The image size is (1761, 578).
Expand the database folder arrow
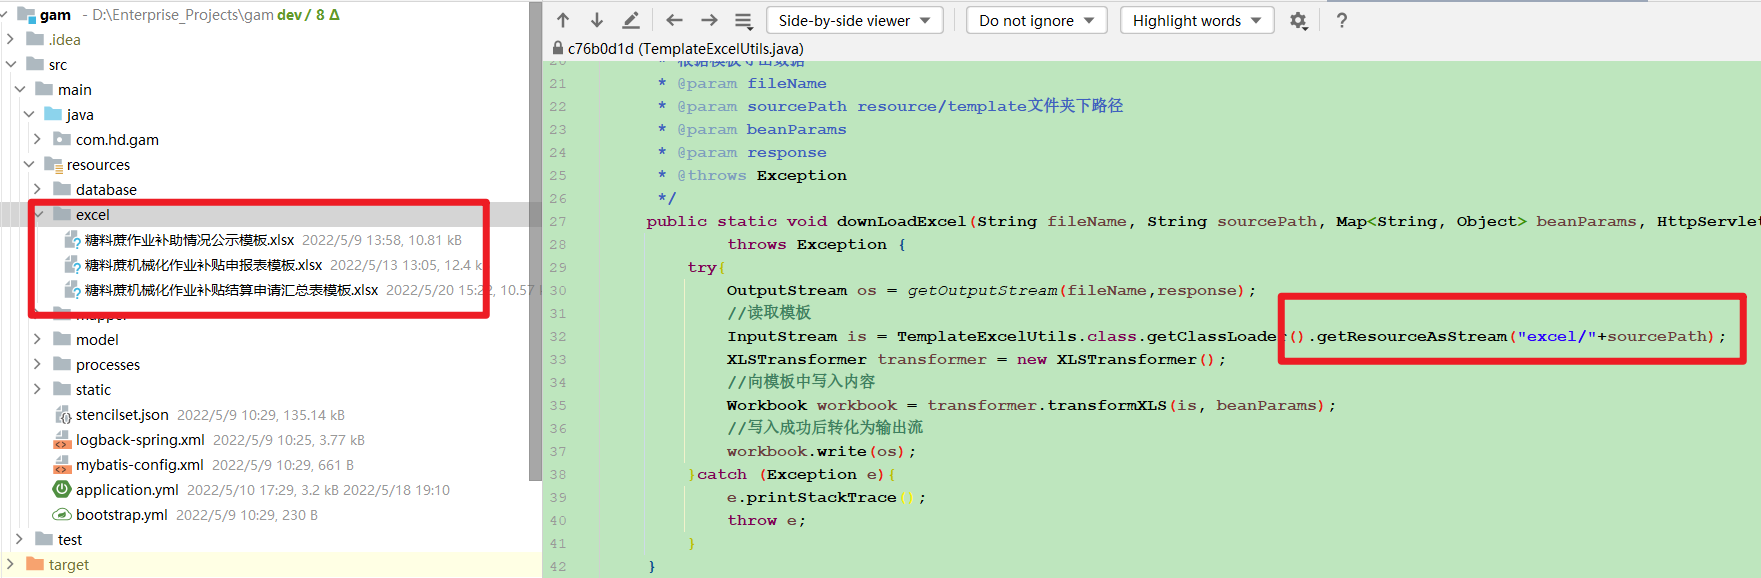(x=37, y=189)
